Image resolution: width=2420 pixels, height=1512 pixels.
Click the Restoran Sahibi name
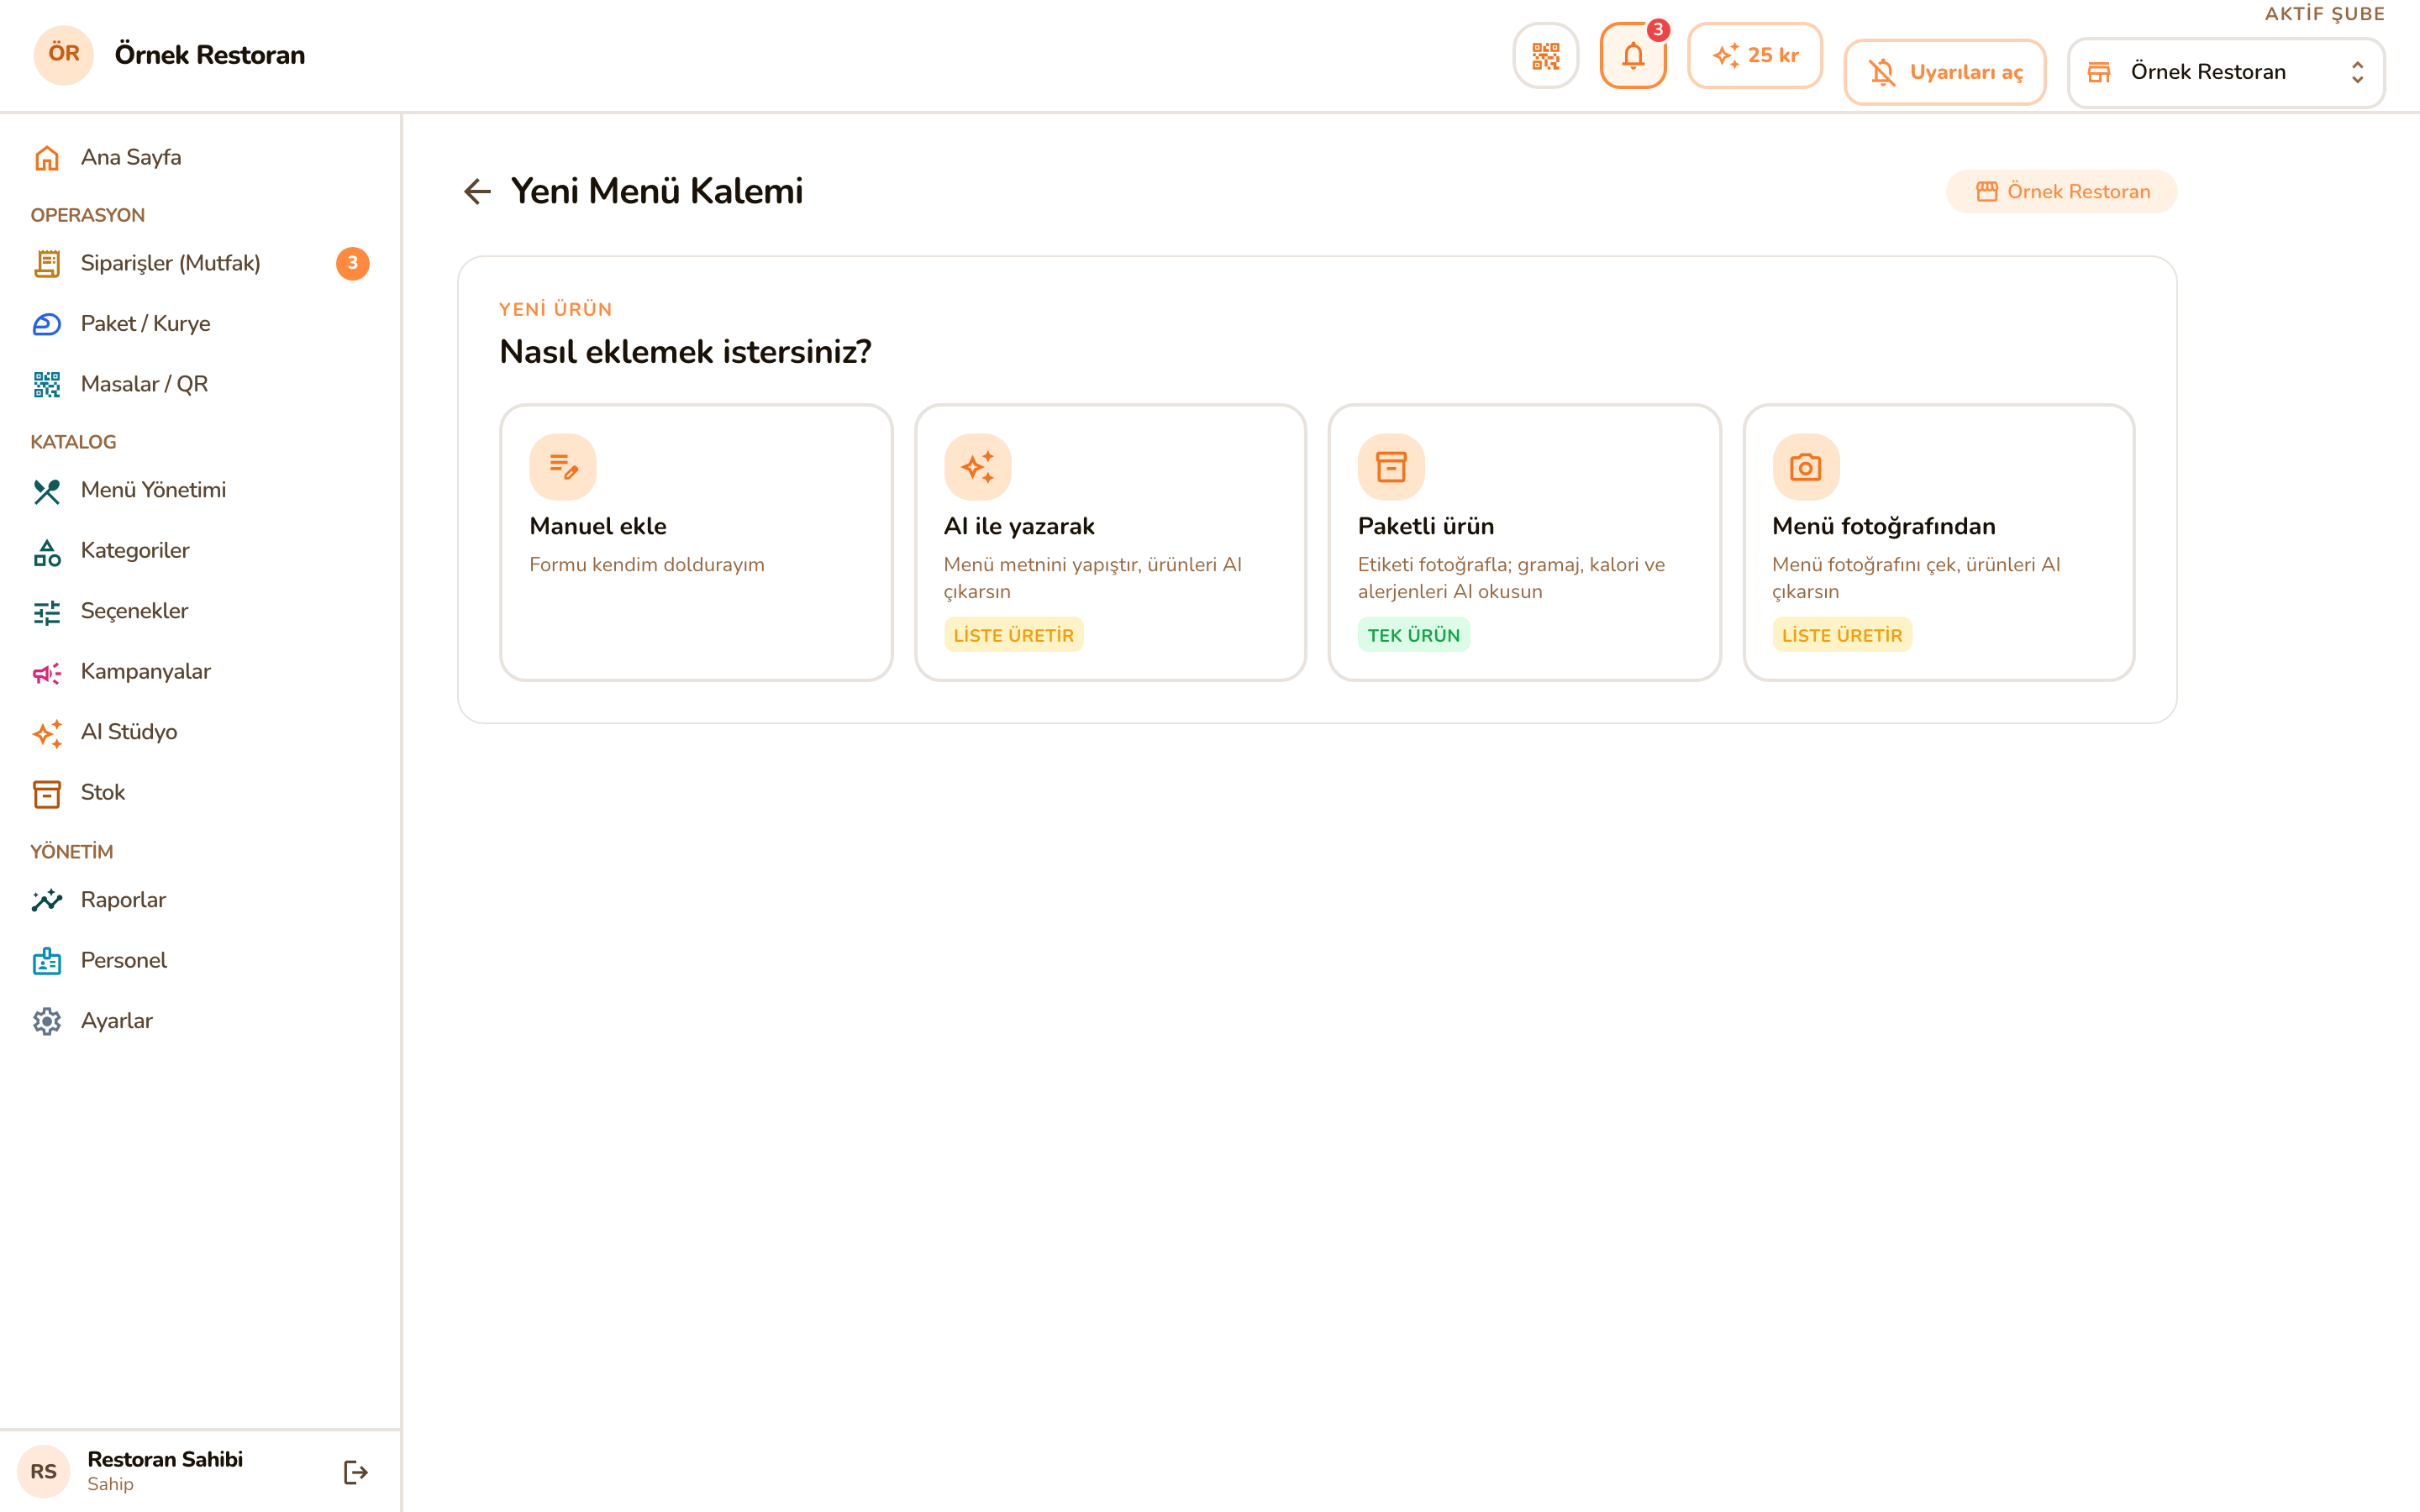point(165,1459)
